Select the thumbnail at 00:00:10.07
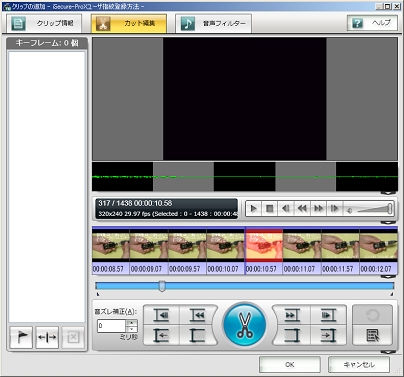Viewport: 404px width, 377px height. click(226, 251)
